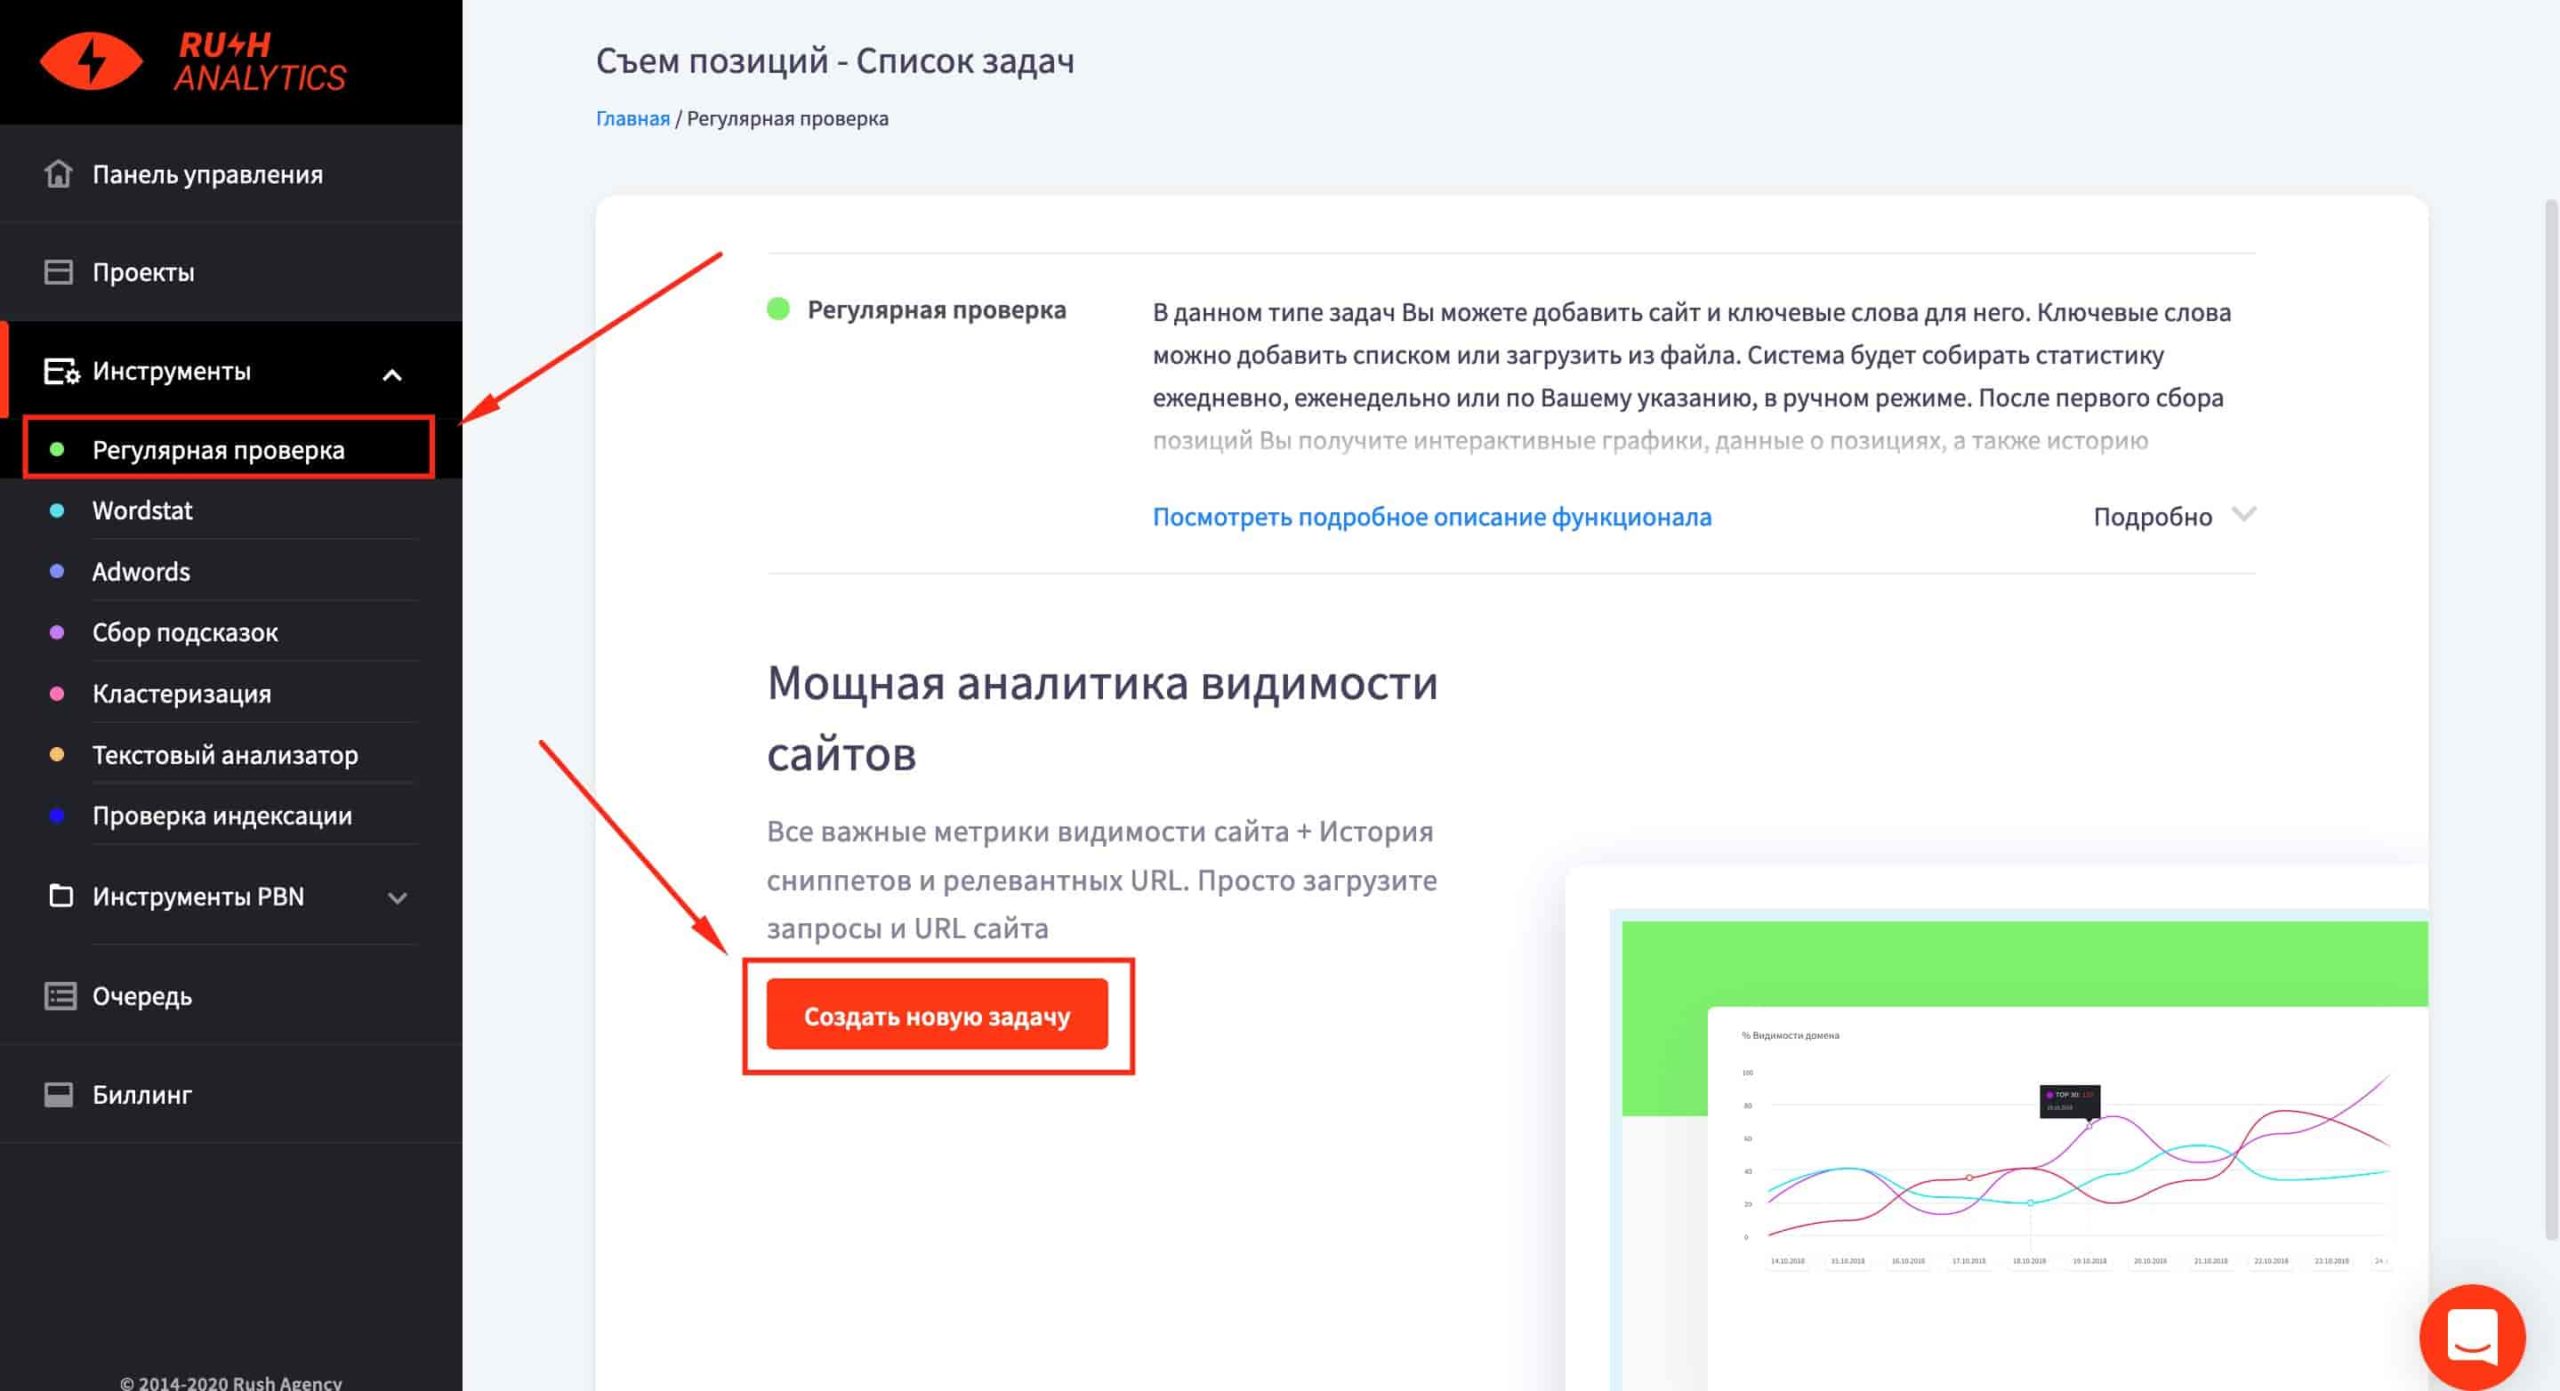Viewport: 2560px width, 1391px height.
Task: Click the Проекты card icon
Action: pos(58,272)
